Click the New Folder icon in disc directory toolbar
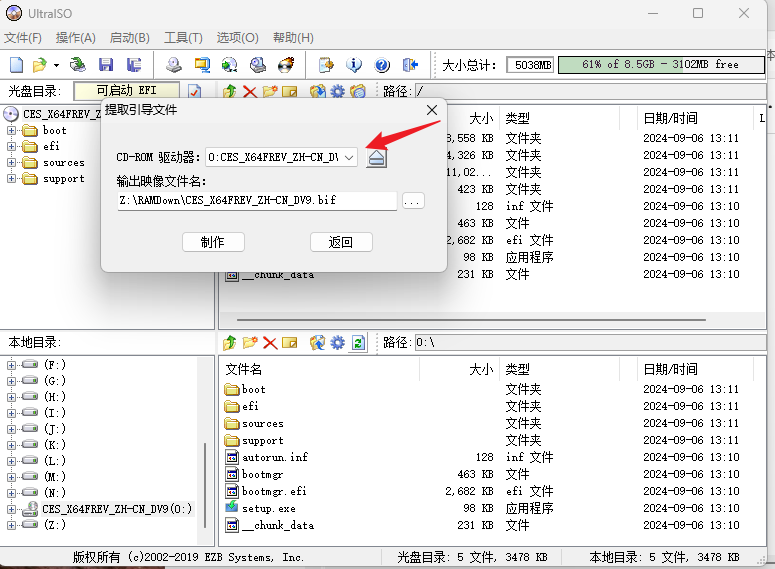The image size is (775, 569). coord(270,91)
